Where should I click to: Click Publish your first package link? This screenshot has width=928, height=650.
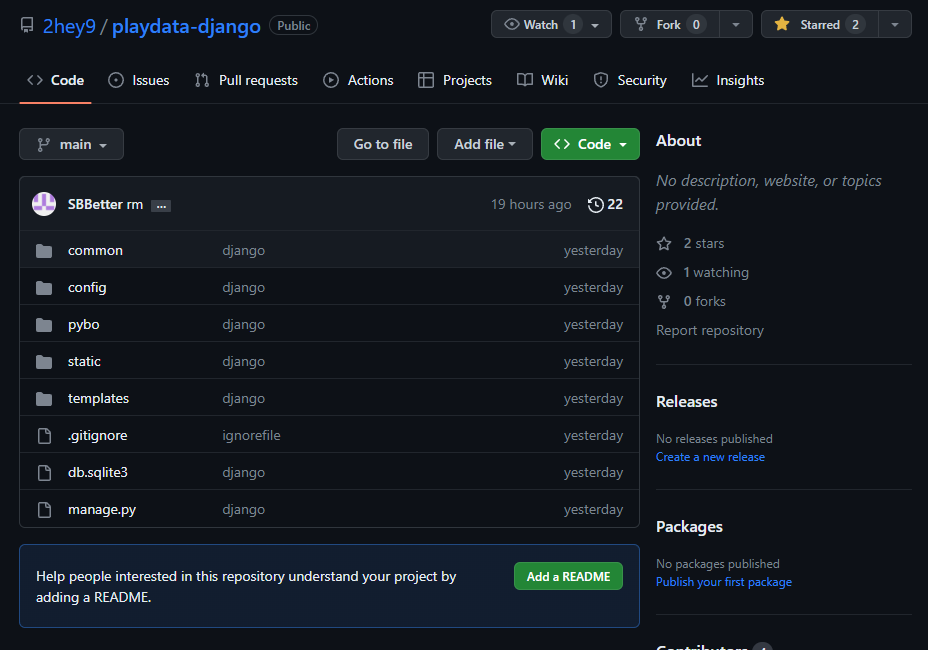(x=724, y=582)
